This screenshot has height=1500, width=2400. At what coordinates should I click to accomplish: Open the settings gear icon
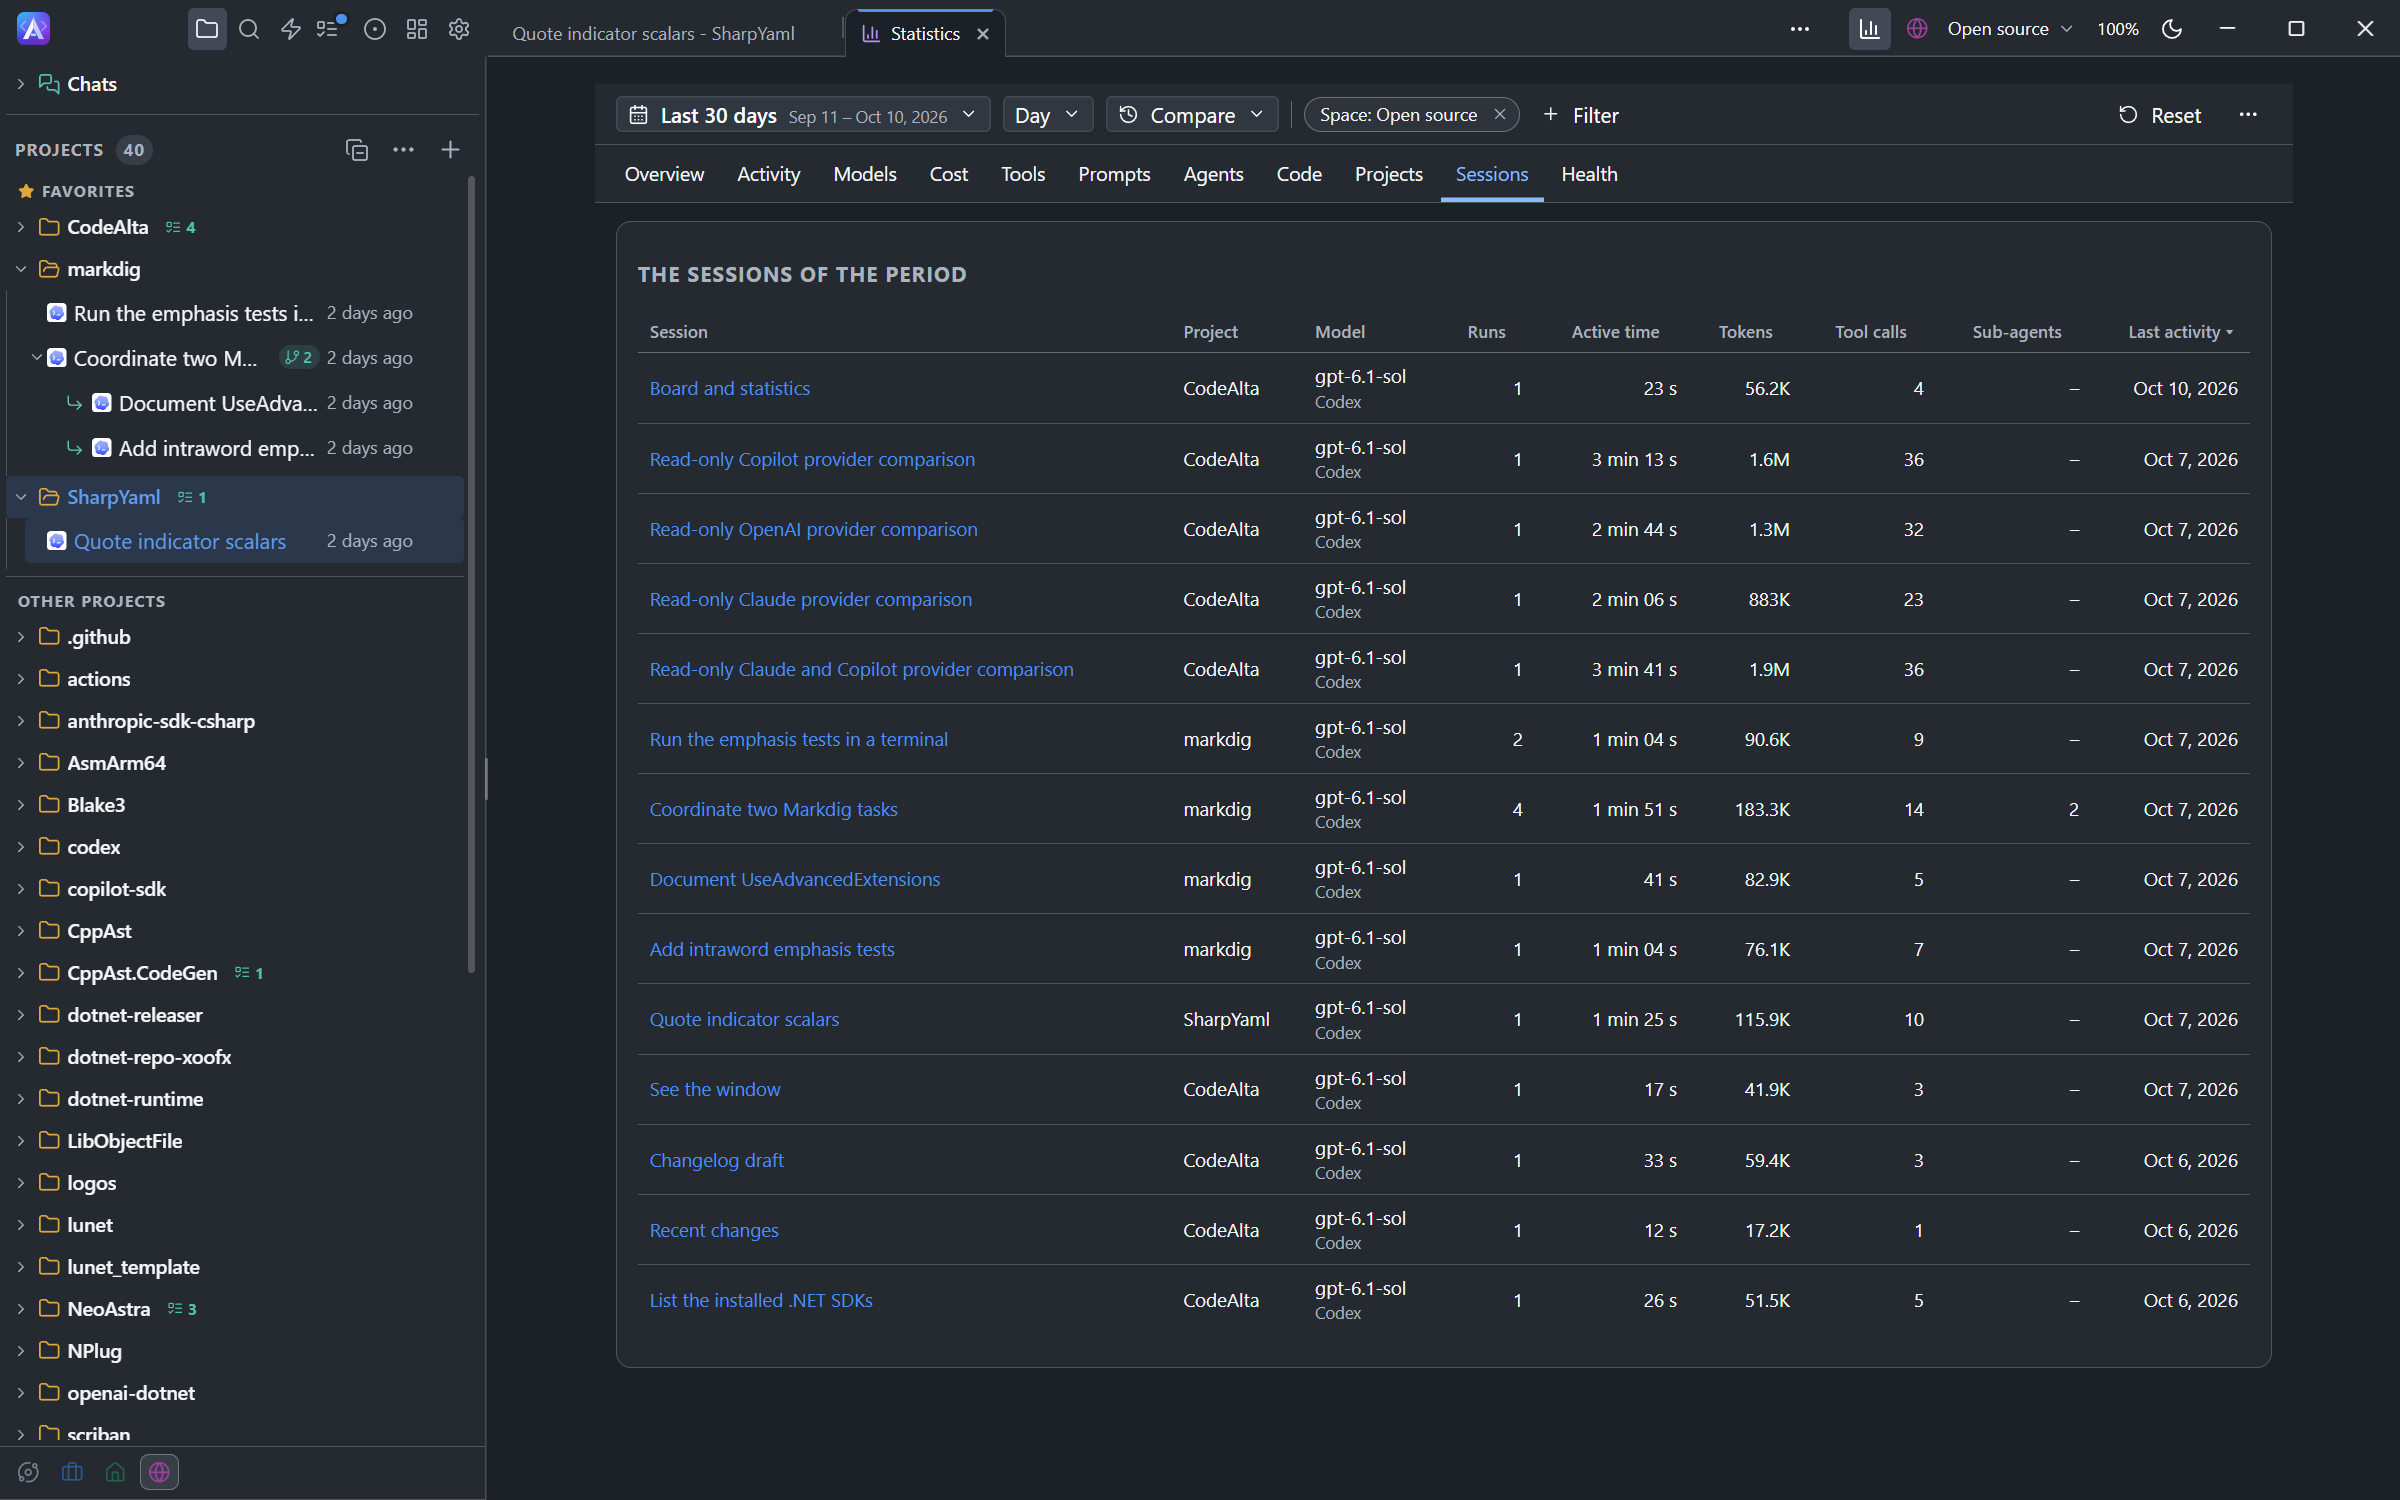tap(459, 29)
